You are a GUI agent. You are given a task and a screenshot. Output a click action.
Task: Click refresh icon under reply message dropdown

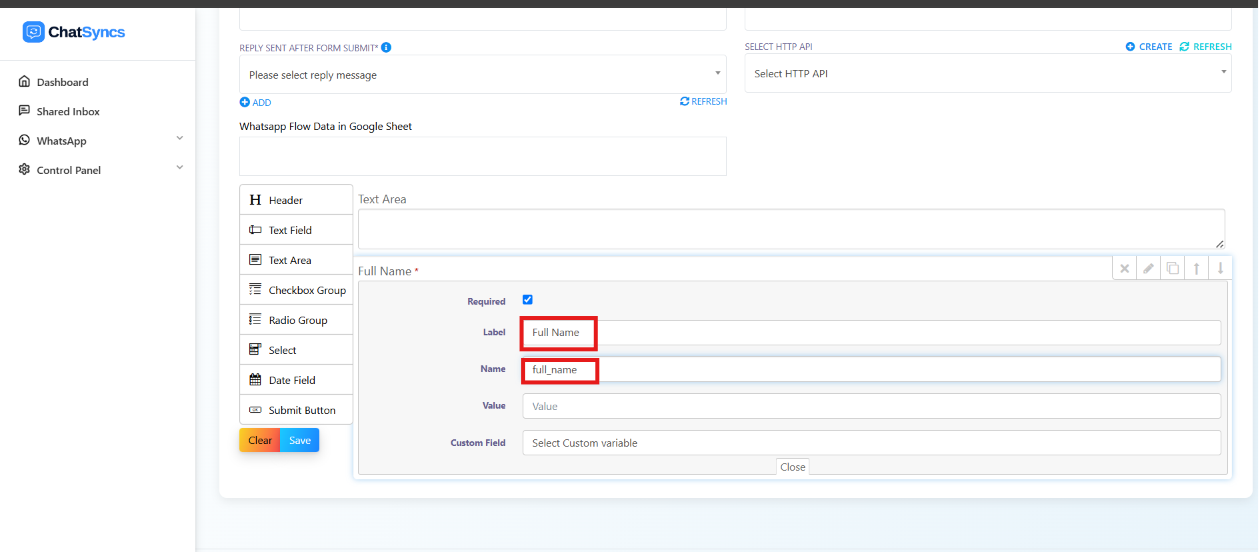click(684, 102)
